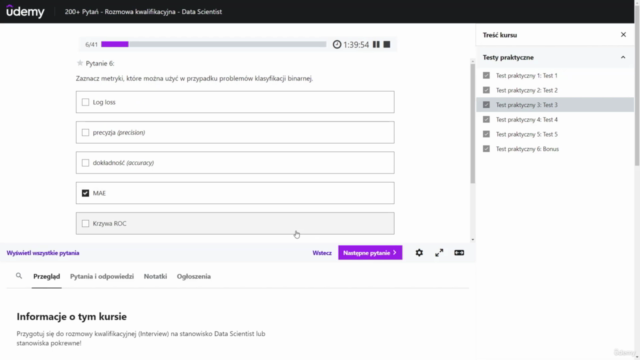Click the 6/41 question counter
The height and width of the screenshot is (360, 640).
point(91,44)
